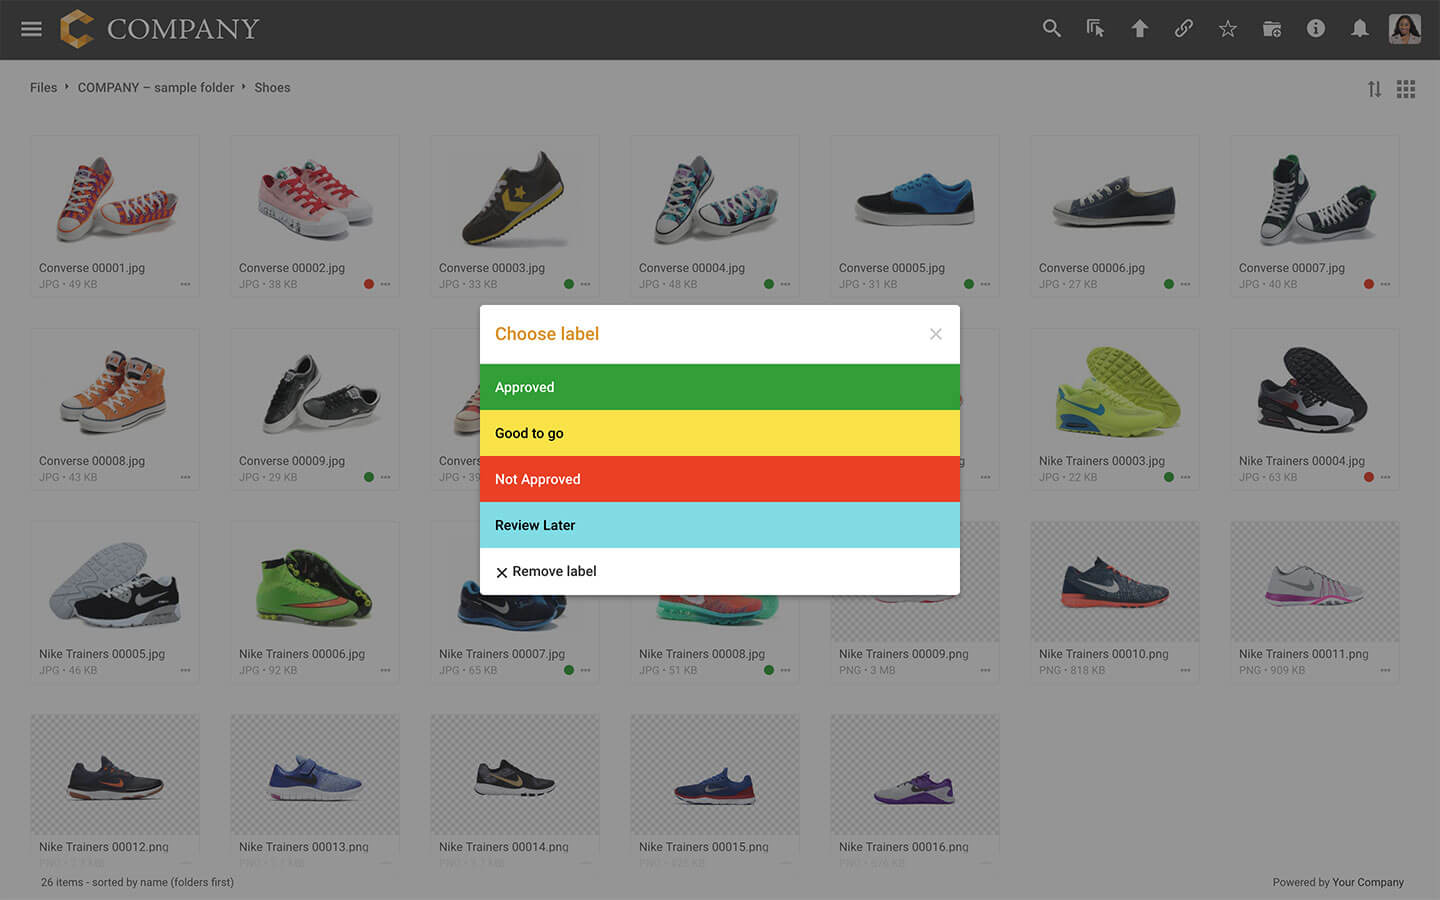Open the hamburger main menu
The image size is (1440, 900).
(31, 29)
